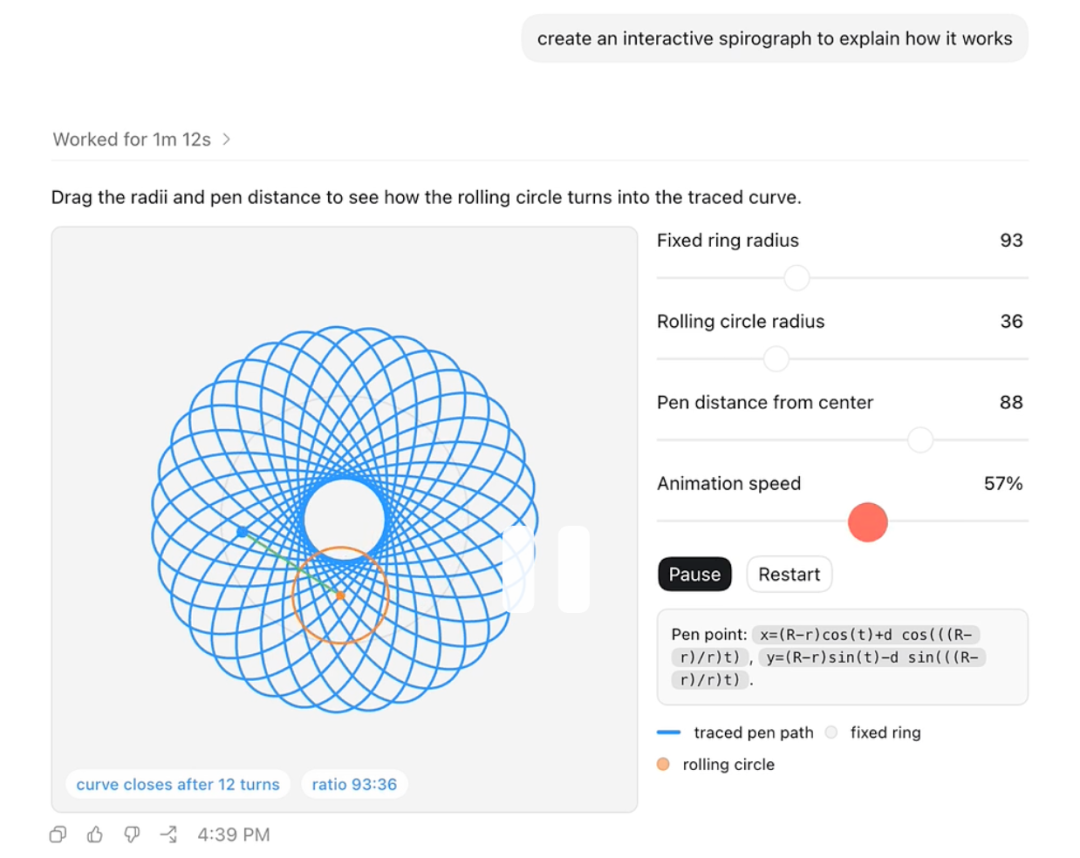Click the thumbs up icon
Screen dimensions: 1080x858
coord(95,835)
